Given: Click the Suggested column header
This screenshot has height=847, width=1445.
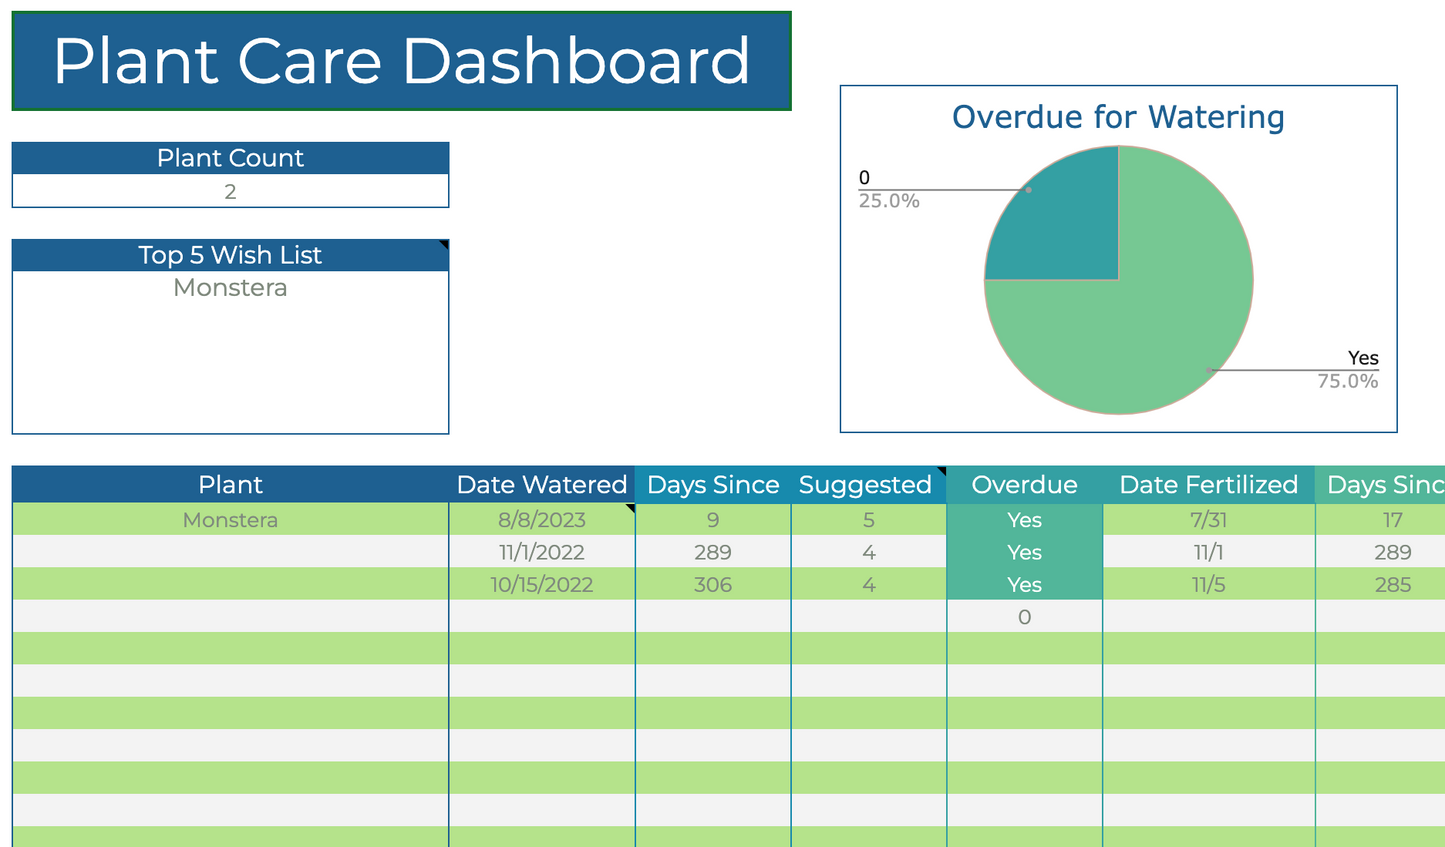Looking at the screenshot, I should [865, 485].
